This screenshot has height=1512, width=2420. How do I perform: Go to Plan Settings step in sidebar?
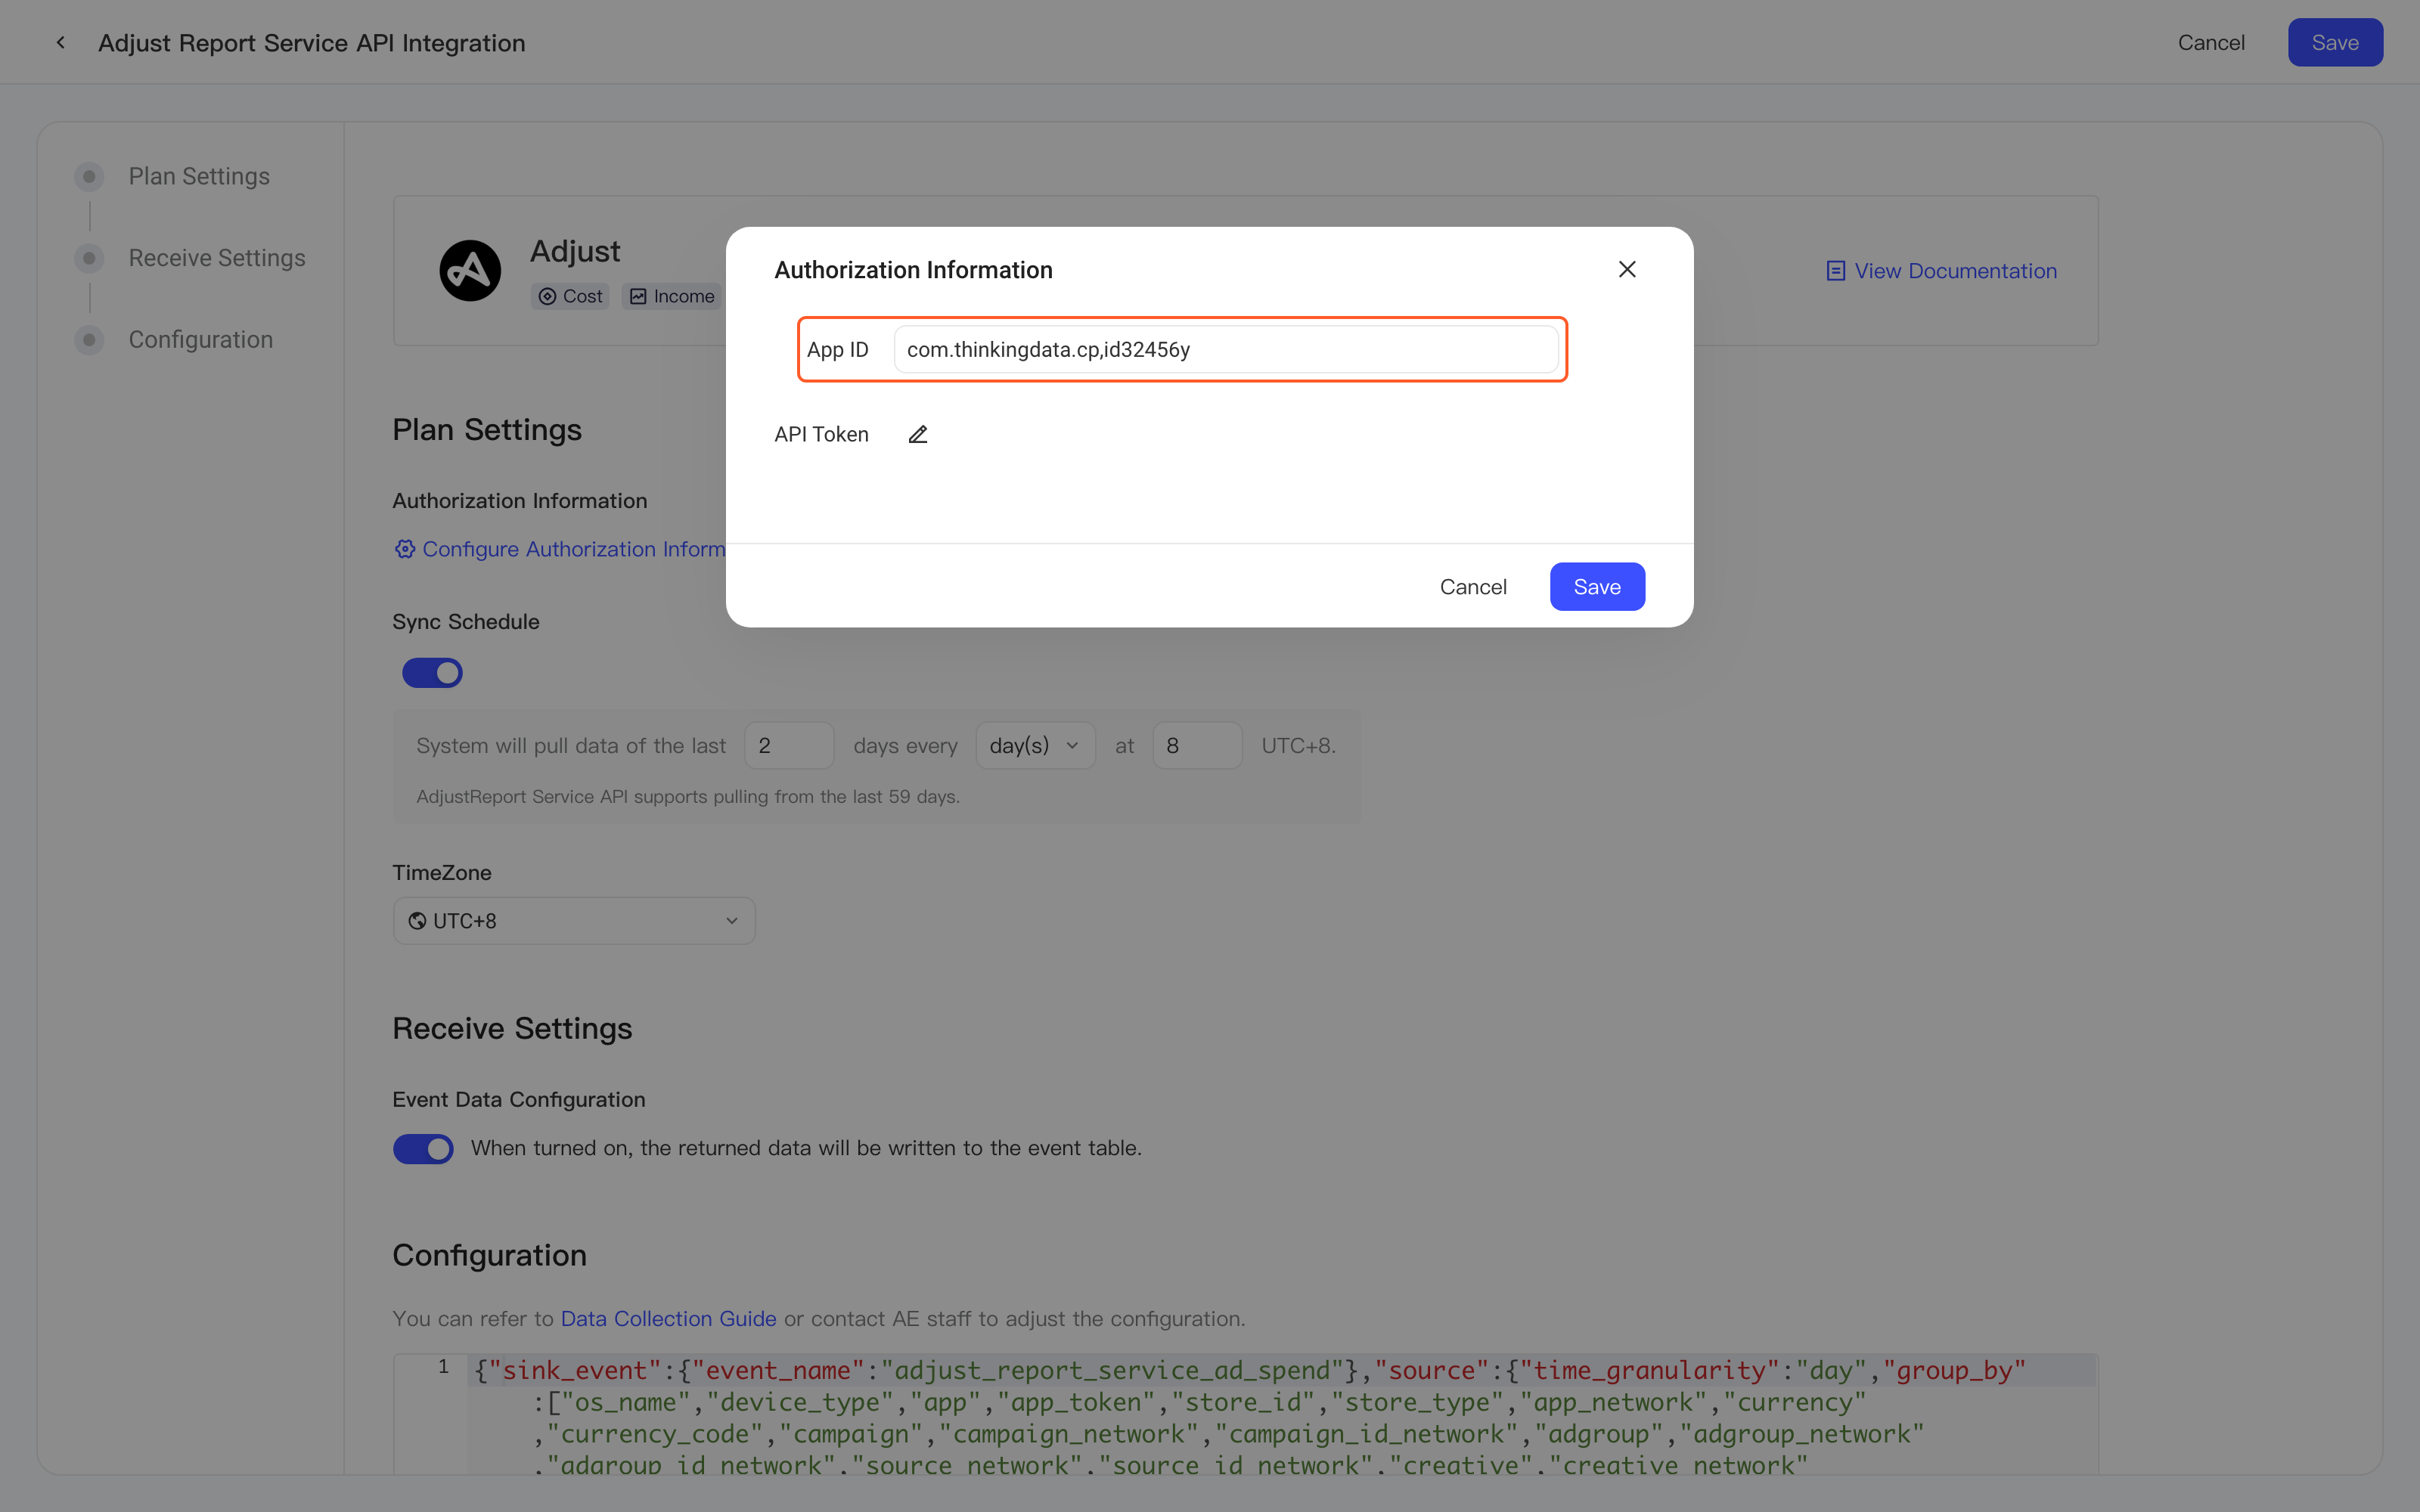click(x=199, y=176)
